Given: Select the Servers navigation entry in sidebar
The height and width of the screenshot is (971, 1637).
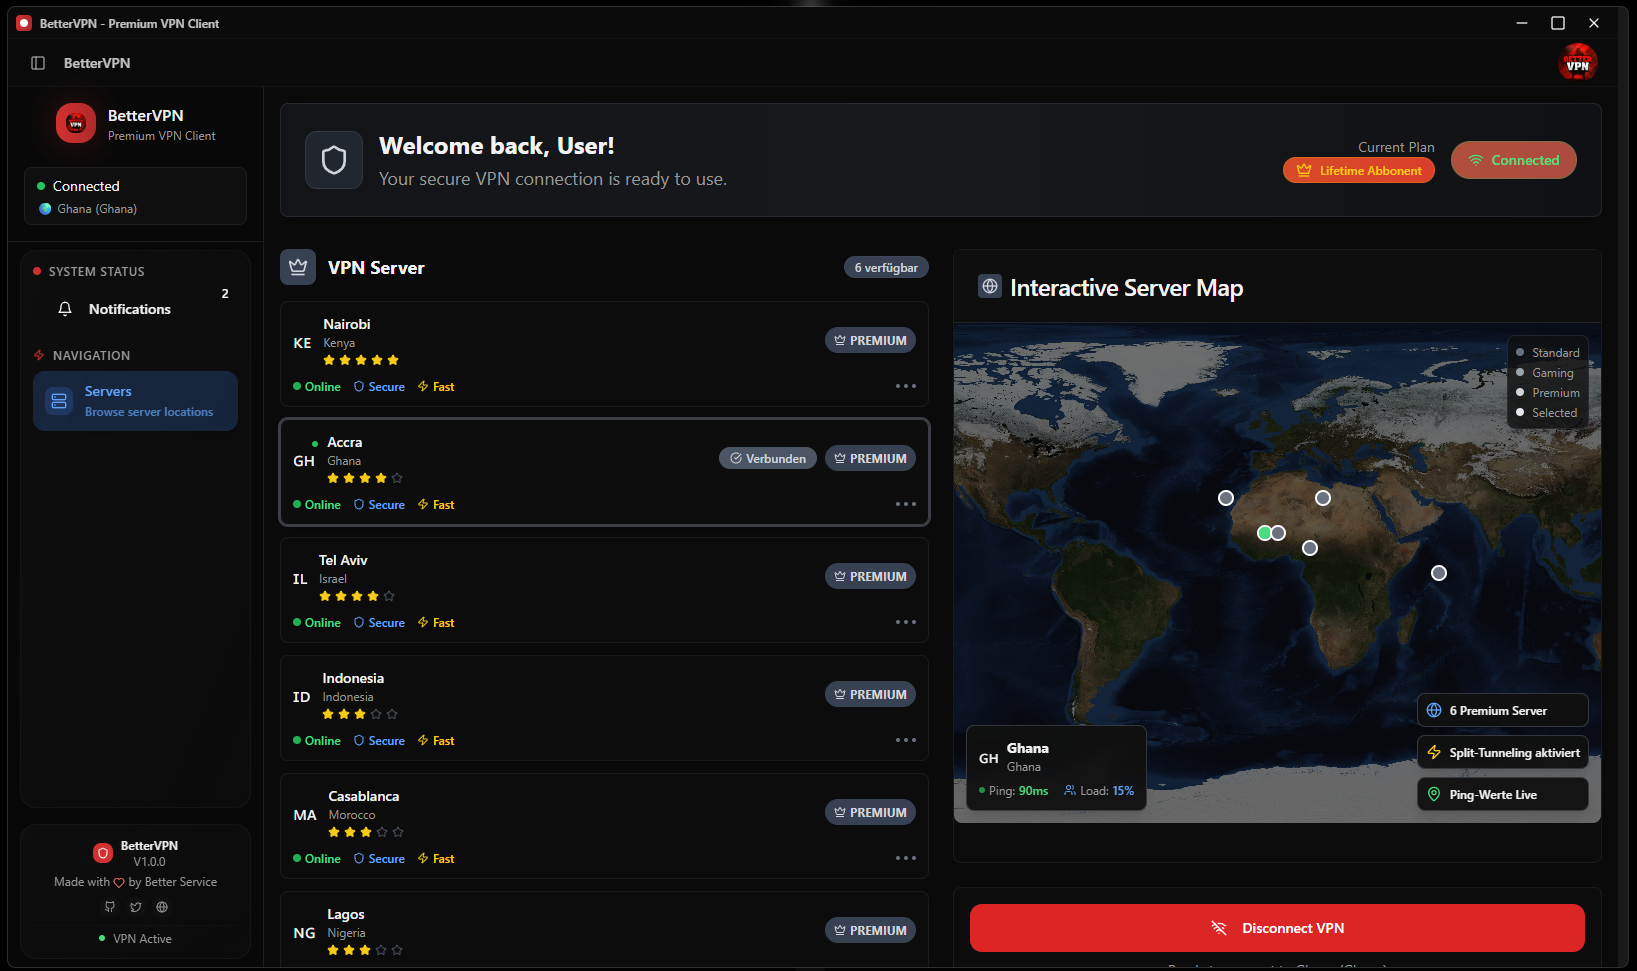Looking at the screenshot, I should (x=135, y=400).
